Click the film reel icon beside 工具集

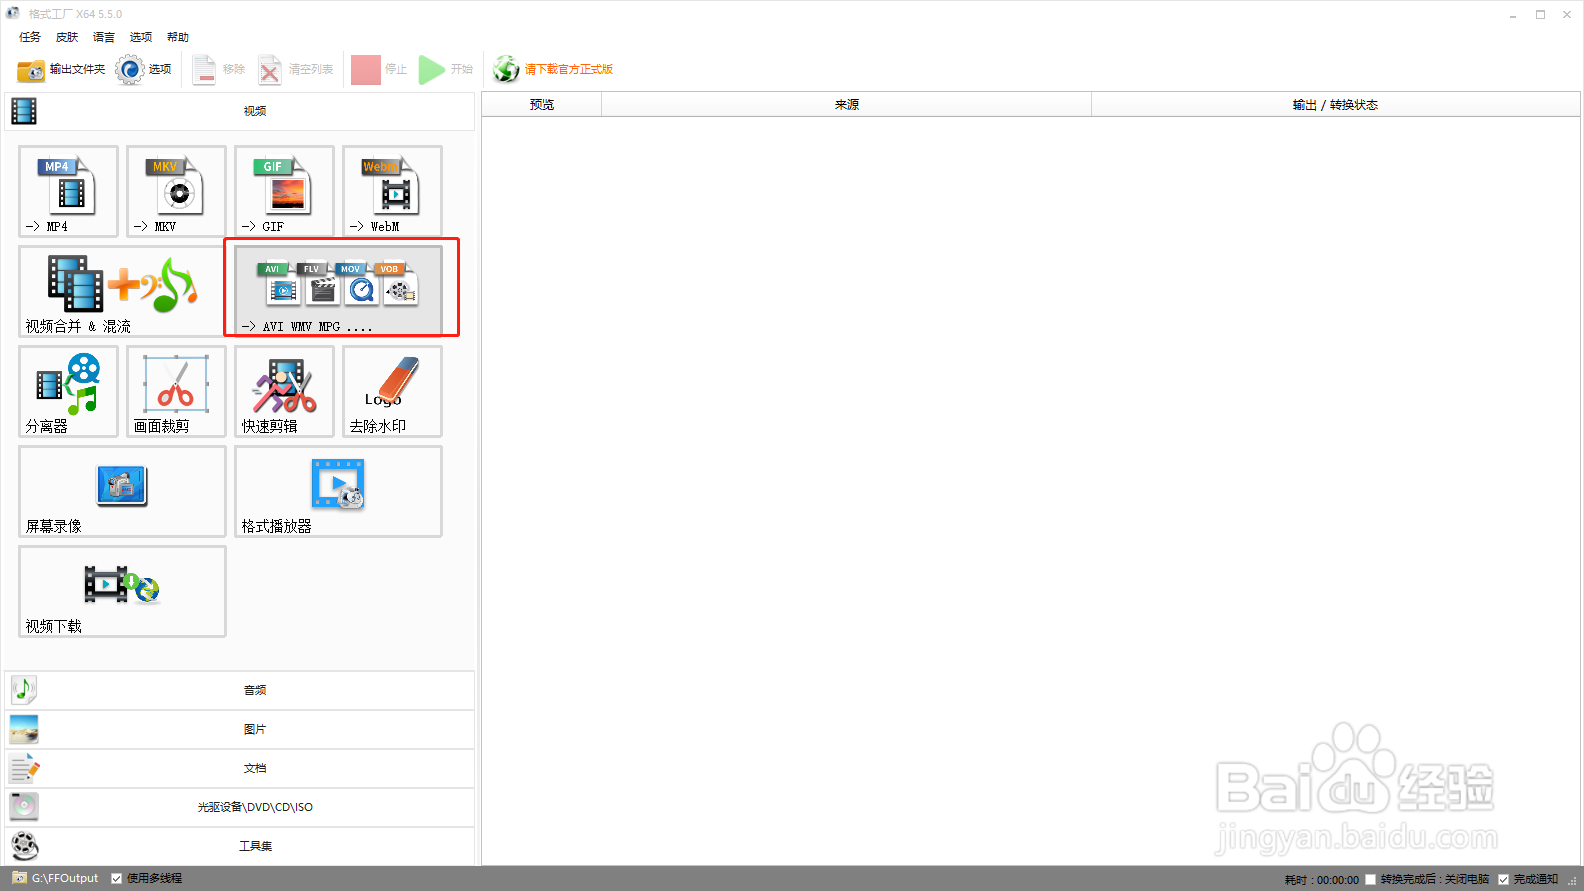click(x=24, y=846)
